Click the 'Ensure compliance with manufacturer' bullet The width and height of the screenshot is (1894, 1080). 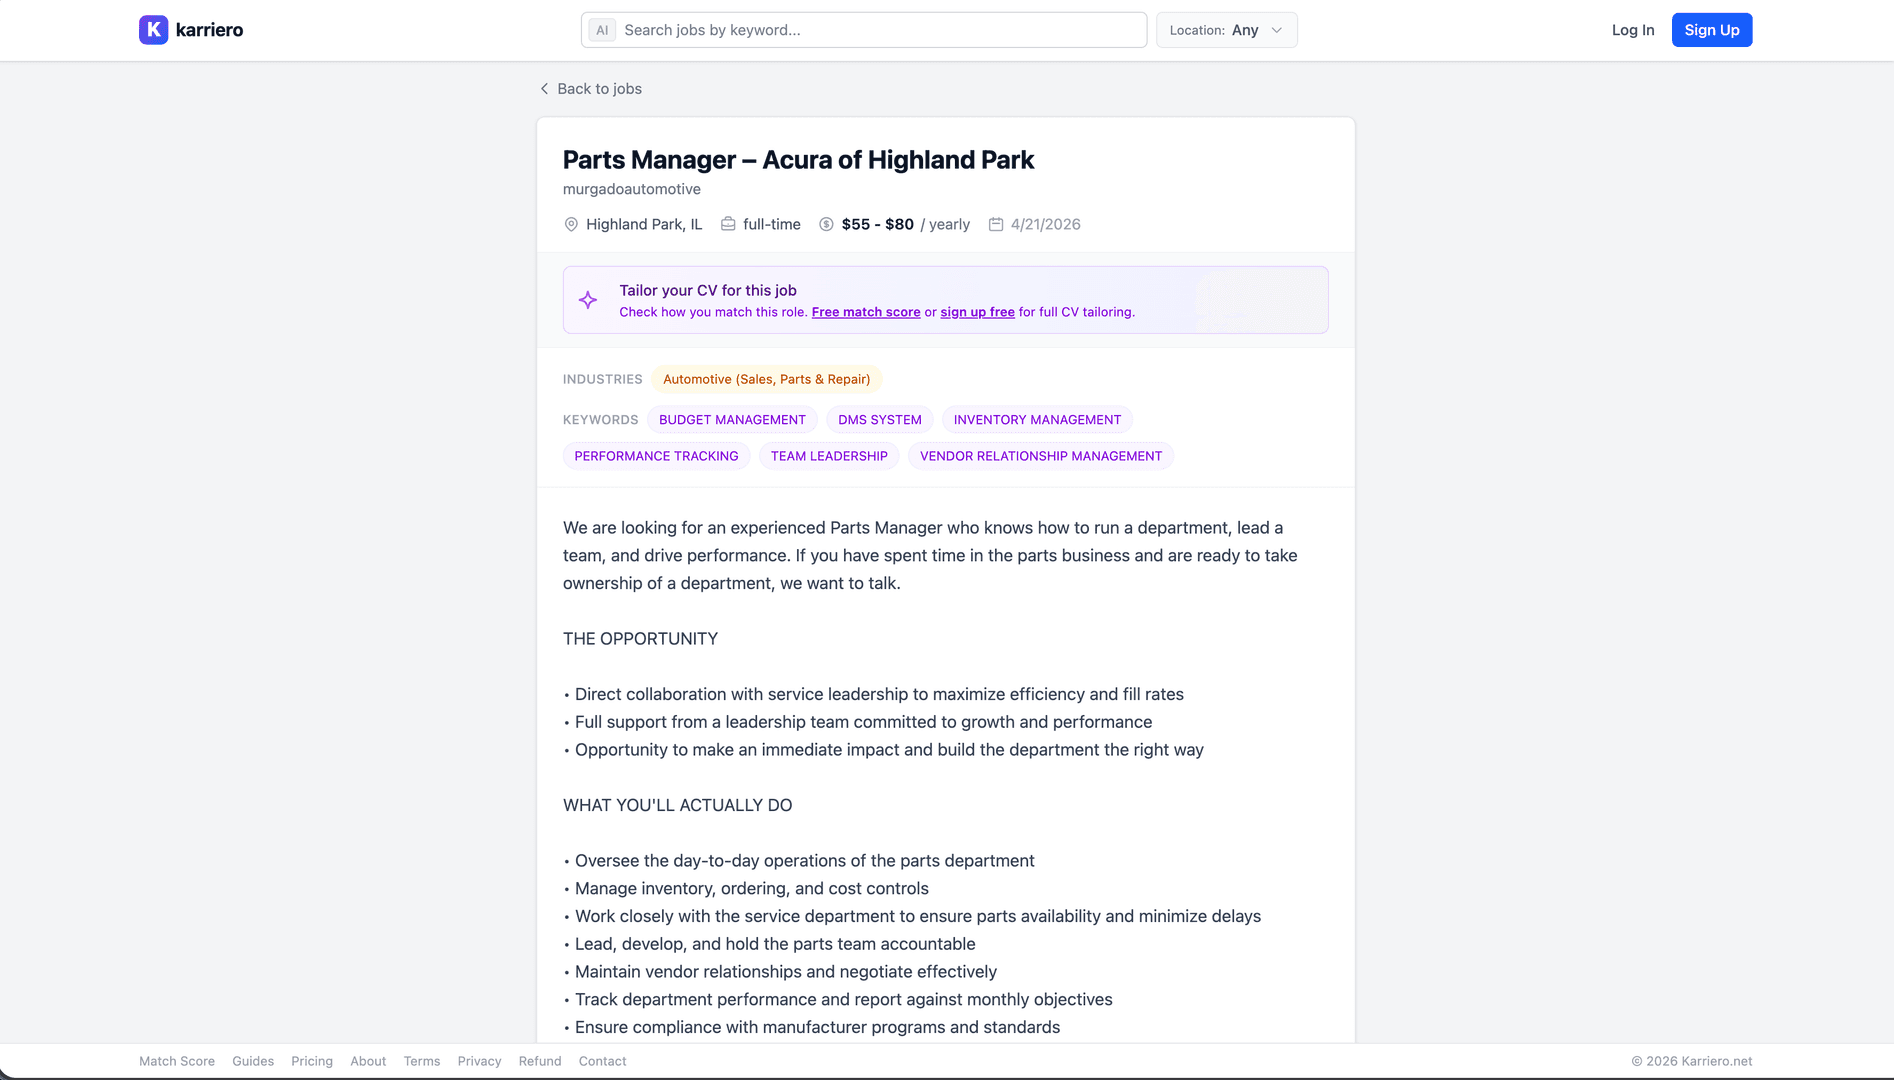coord(812,1028)
